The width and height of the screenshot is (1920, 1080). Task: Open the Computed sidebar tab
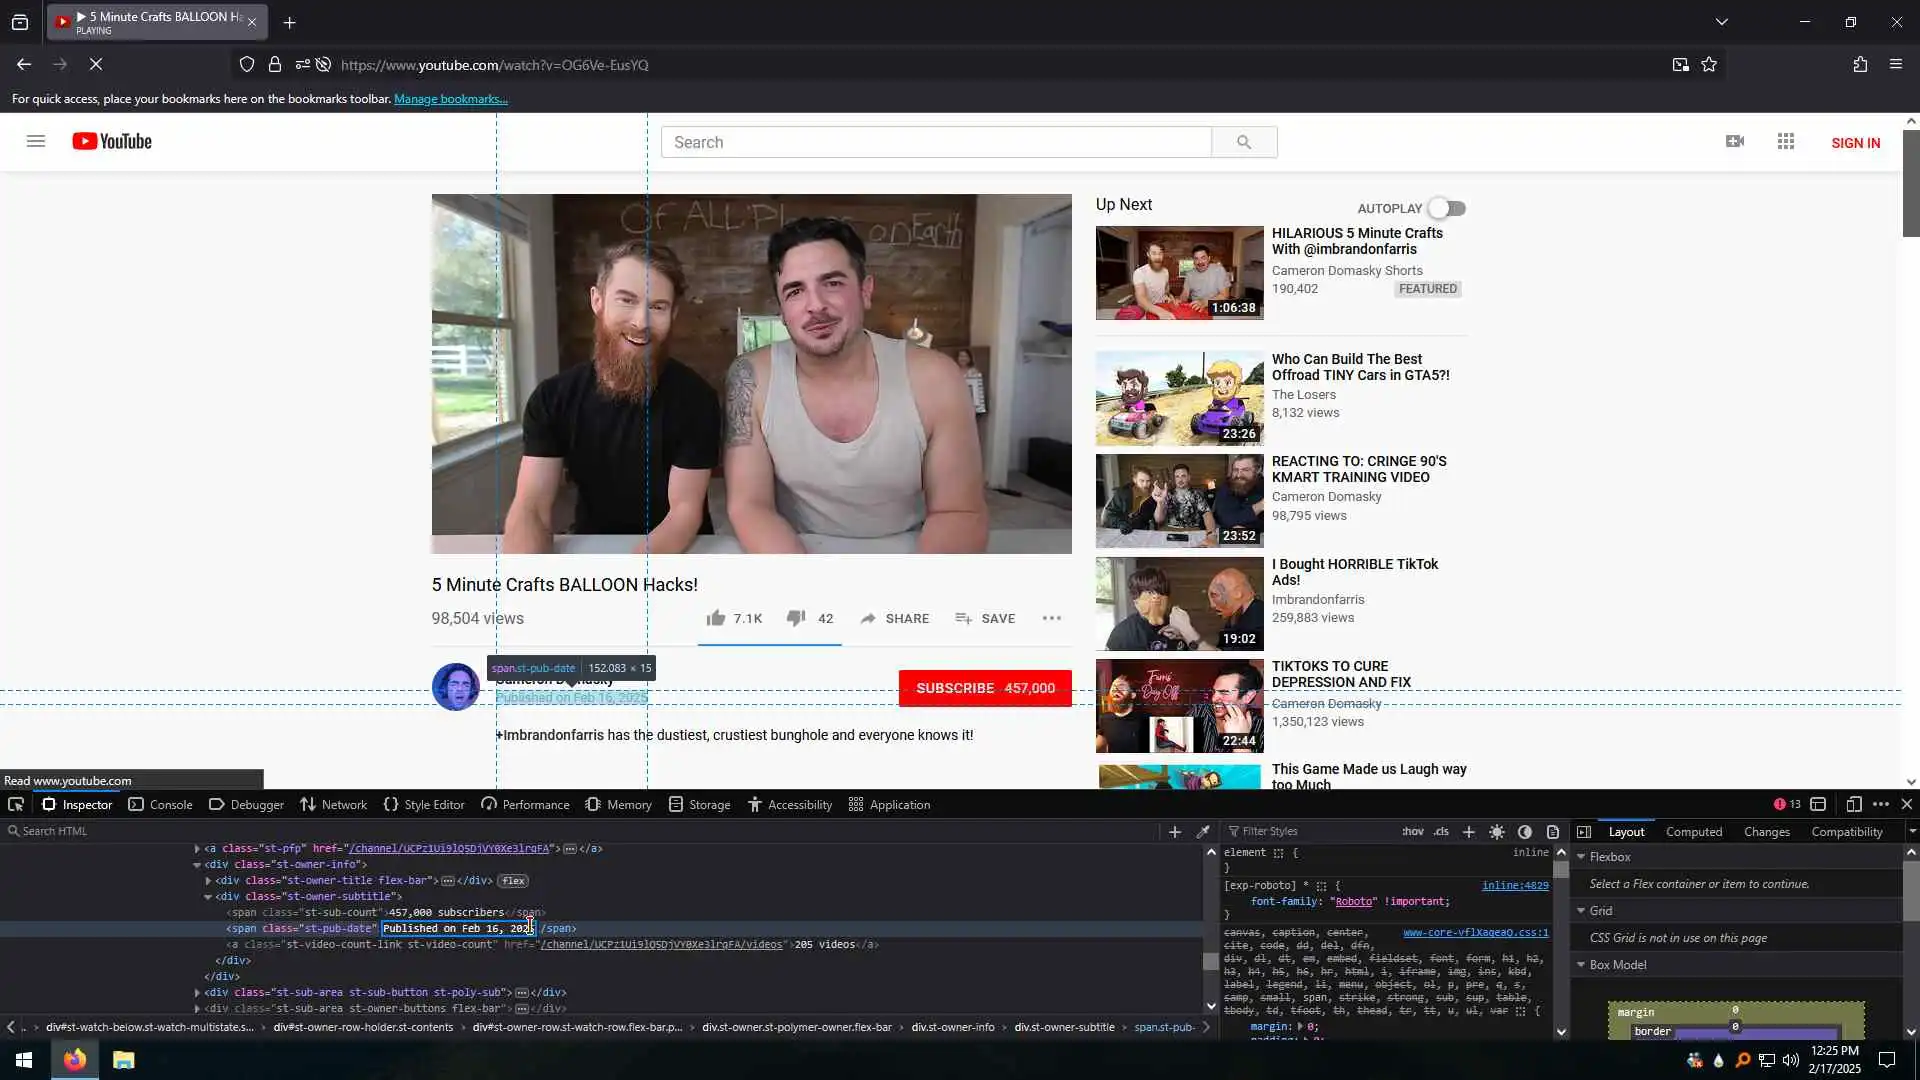[1693, 832]
